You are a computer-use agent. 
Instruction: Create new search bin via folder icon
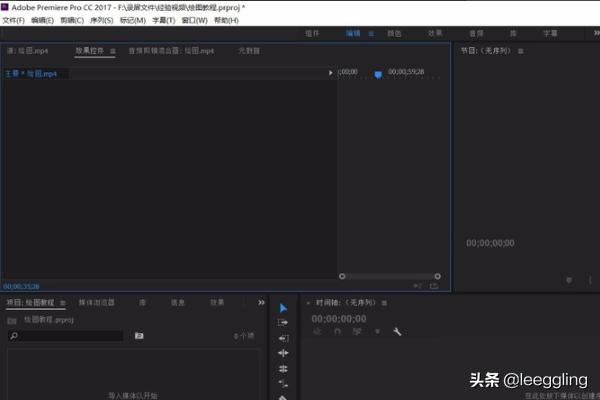tap(139, 336)
